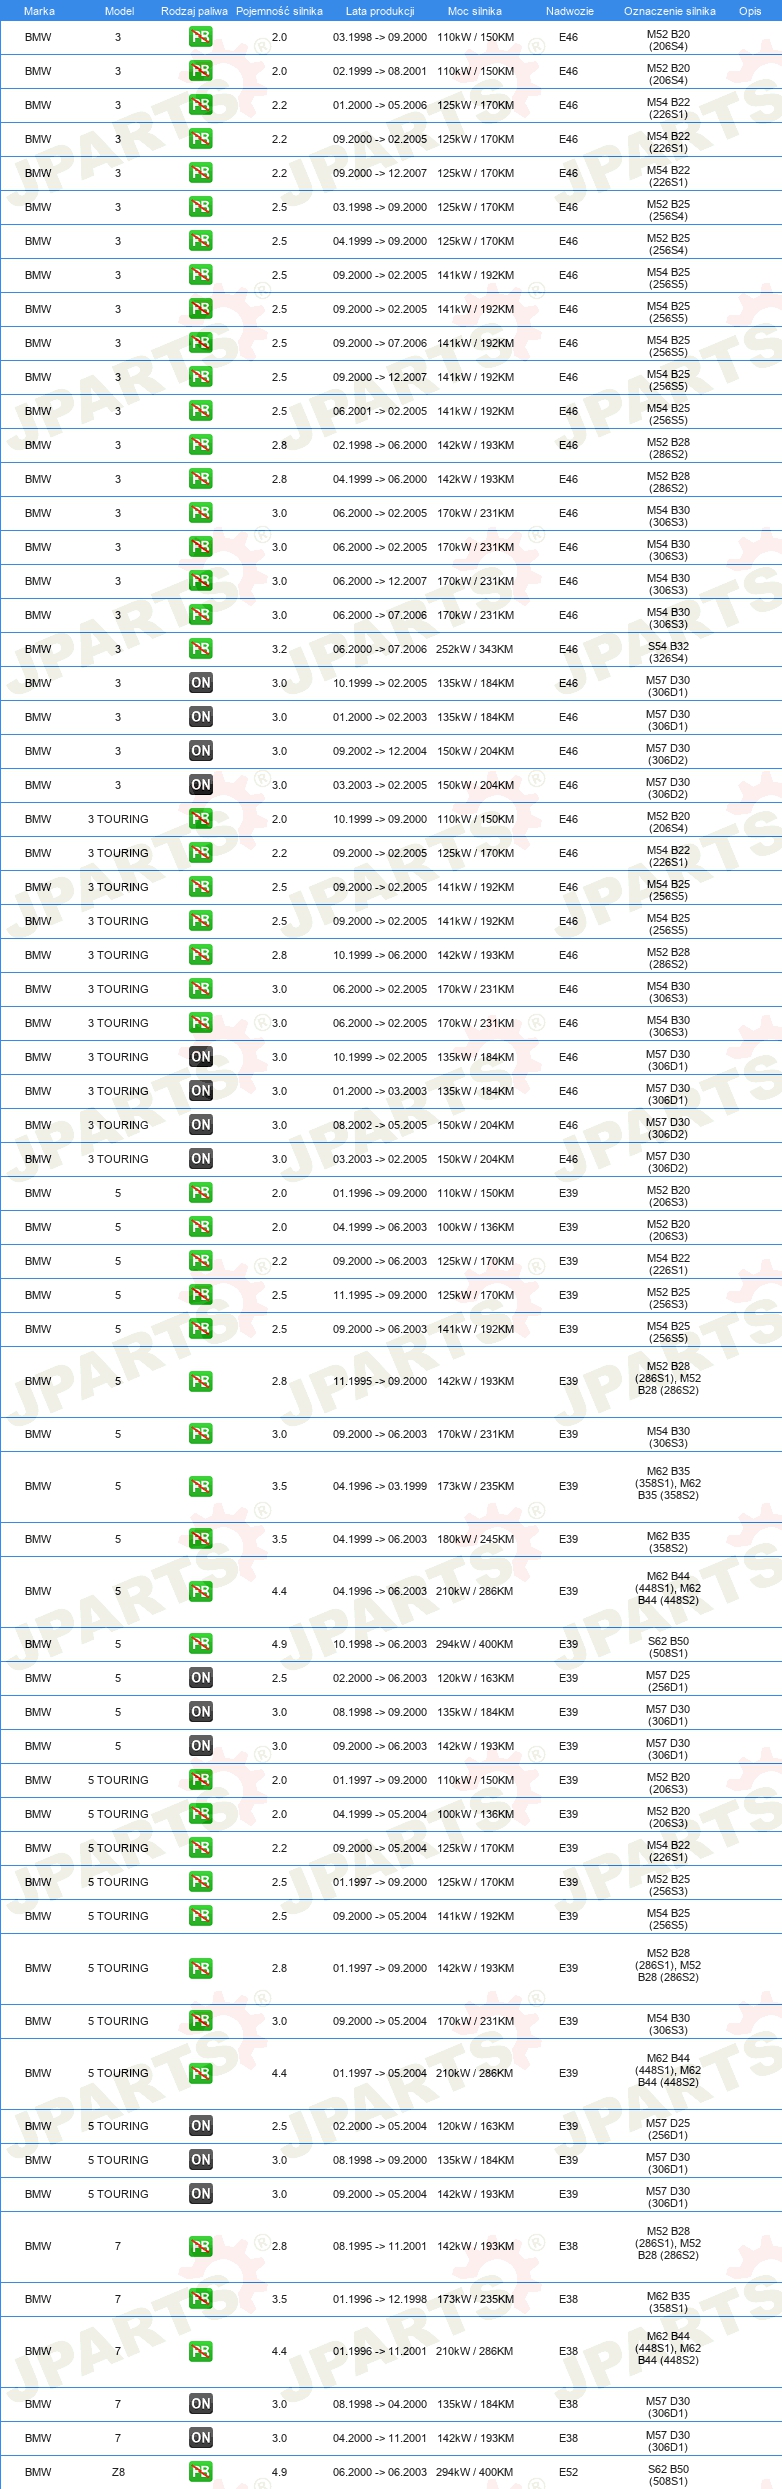Image resolution: width=782 pixels, height=2489 pixels.
Task: Click the Marka column header
Action: [x=39, y=11]
